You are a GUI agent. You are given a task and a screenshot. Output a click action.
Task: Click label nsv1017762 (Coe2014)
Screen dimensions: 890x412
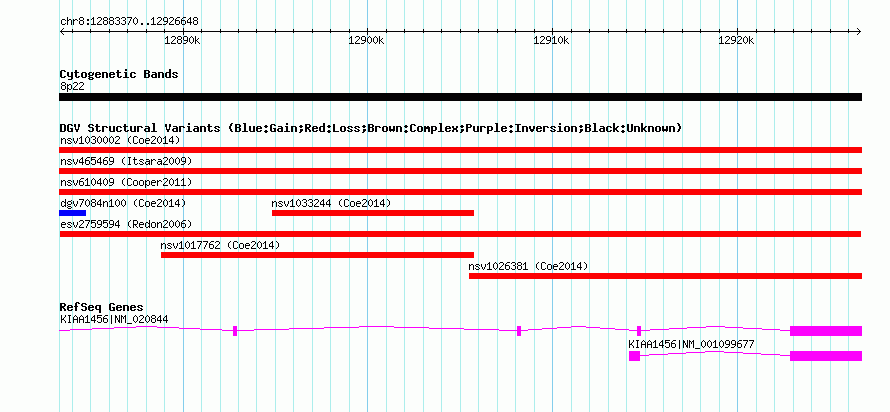(220, 245)
